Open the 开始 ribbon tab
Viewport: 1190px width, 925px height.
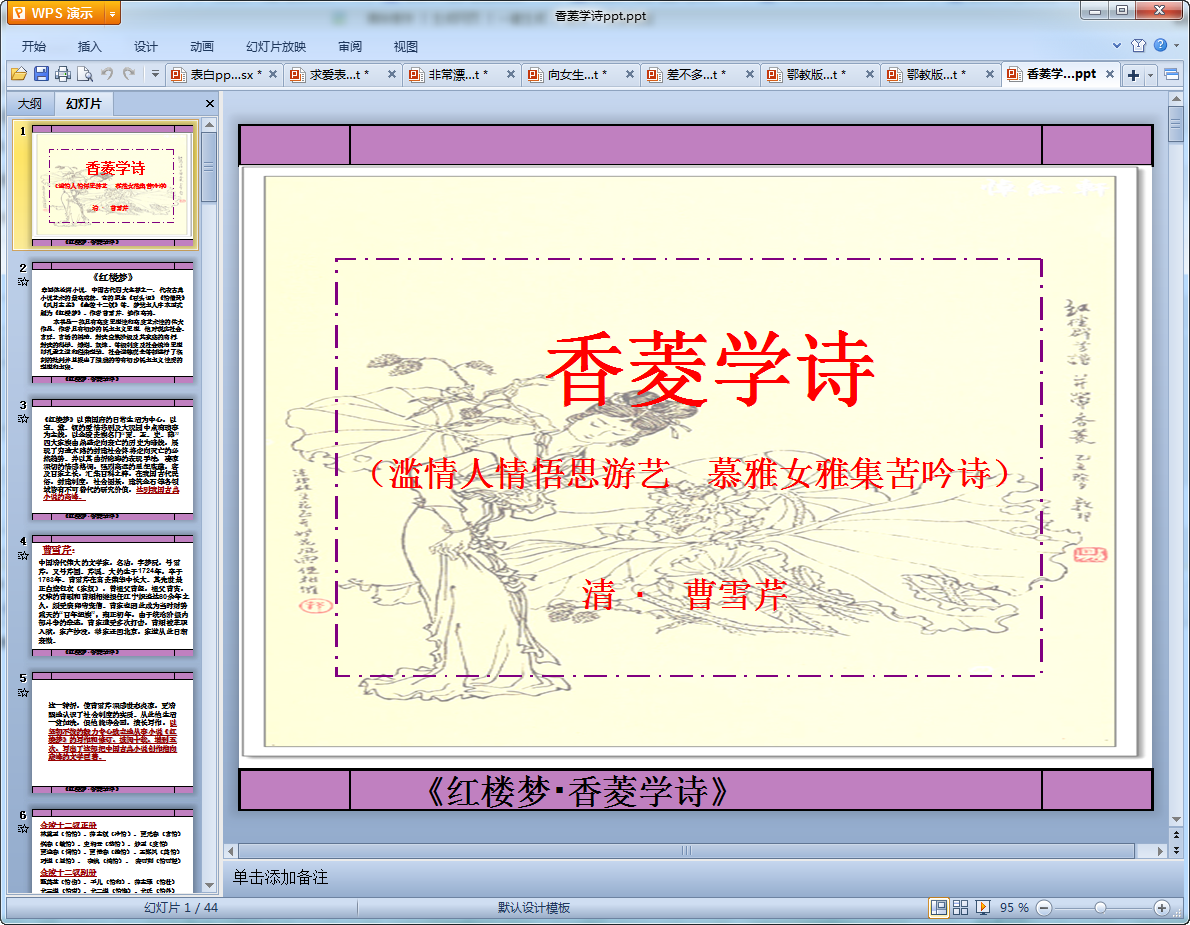click(33, 46)
